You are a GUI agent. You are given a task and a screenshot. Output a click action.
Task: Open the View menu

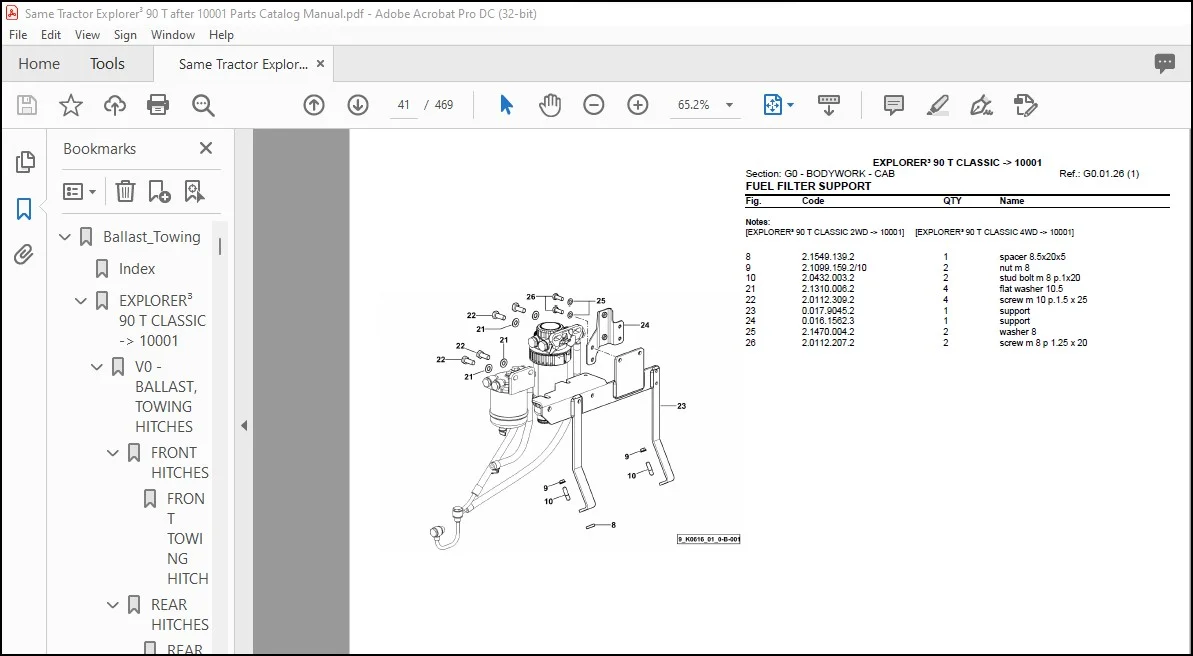click(x=87, y=35)
